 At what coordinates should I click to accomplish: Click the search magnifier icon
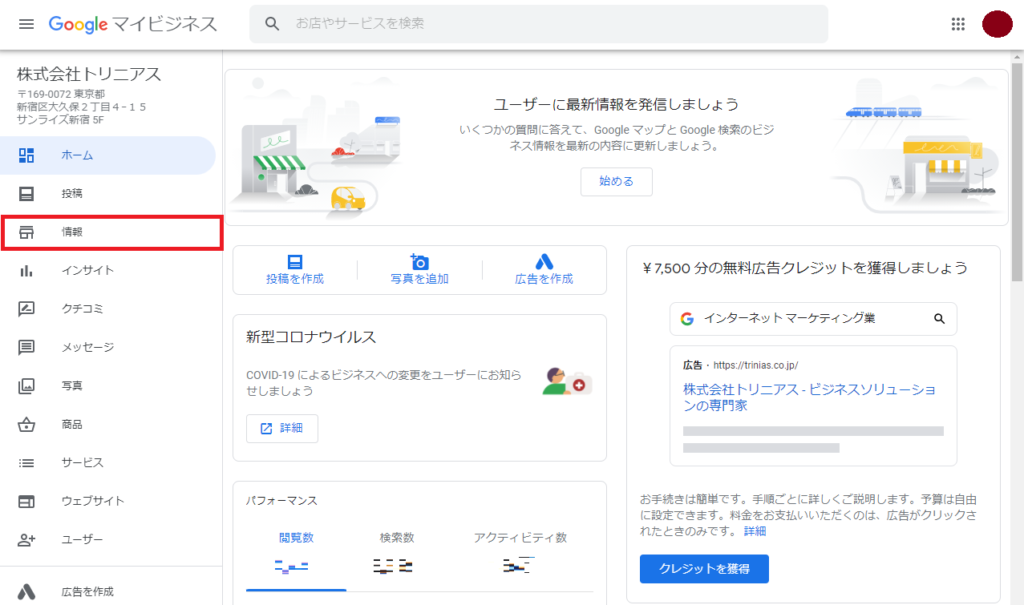coord(272,24)
